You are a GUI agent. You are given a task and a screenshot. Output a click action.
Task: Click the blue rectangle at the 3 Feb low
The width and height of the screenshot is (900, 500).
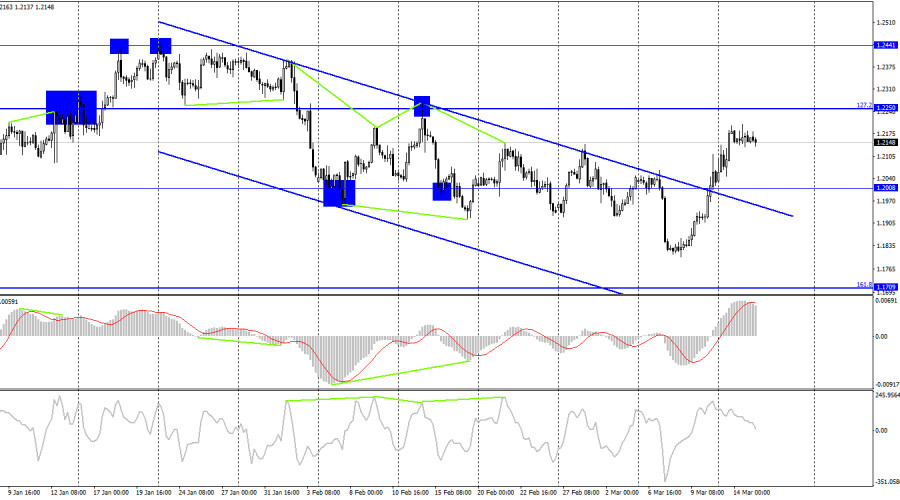(x=339, y=193)
